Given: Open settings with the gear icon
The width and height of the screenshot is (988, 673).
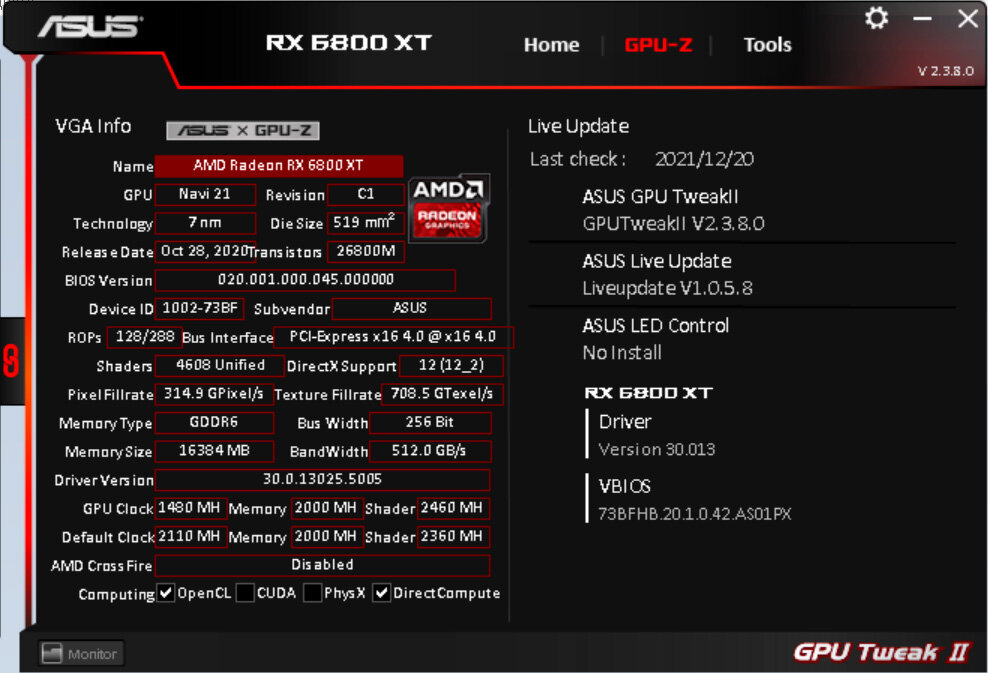Looking at the screenshot, I should click(876, 18).
